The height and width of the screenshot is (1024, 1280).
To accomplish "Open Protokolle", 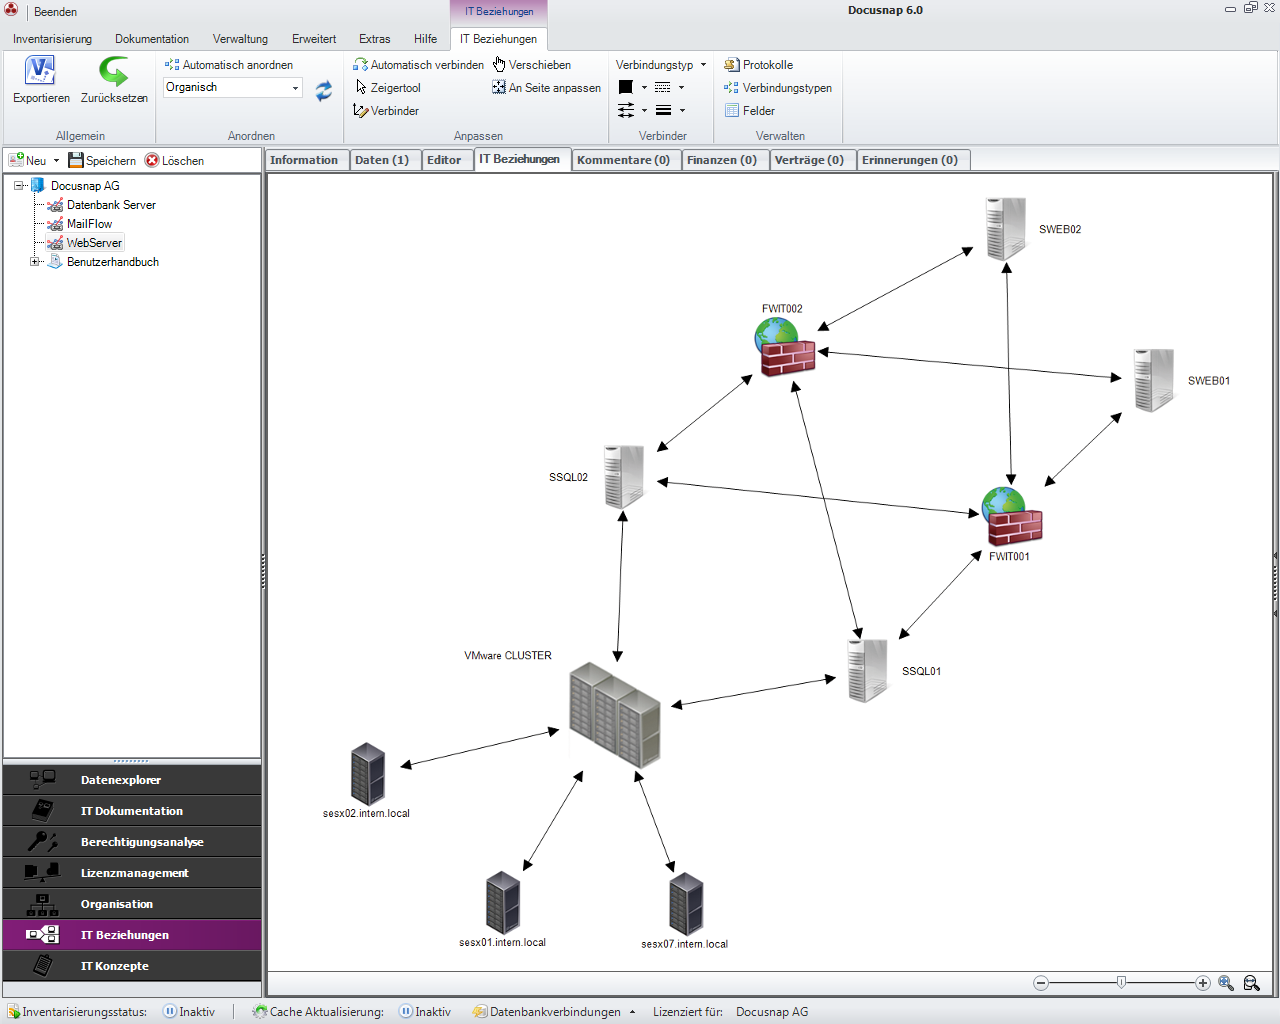I will tap(758, 65).
